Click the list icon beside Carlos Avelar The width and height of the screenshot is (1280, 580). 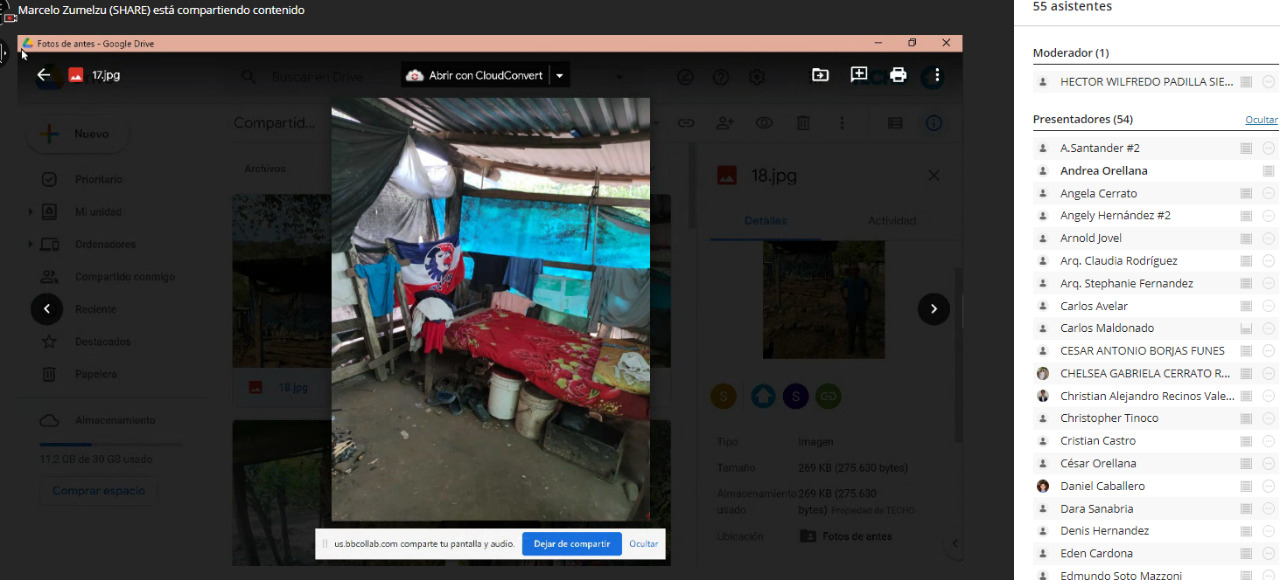[x=1246, y=306]
